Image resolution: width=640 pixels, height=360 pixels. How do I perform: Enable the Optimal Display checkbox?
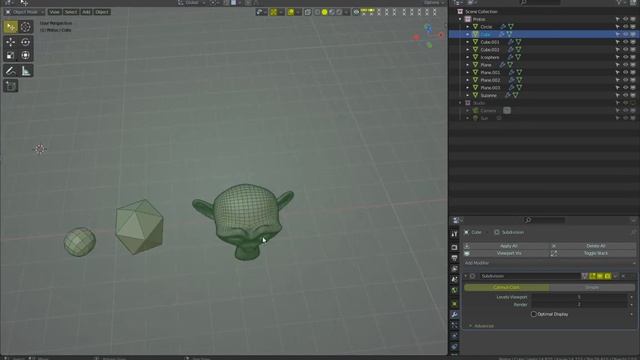click(533, 314)
